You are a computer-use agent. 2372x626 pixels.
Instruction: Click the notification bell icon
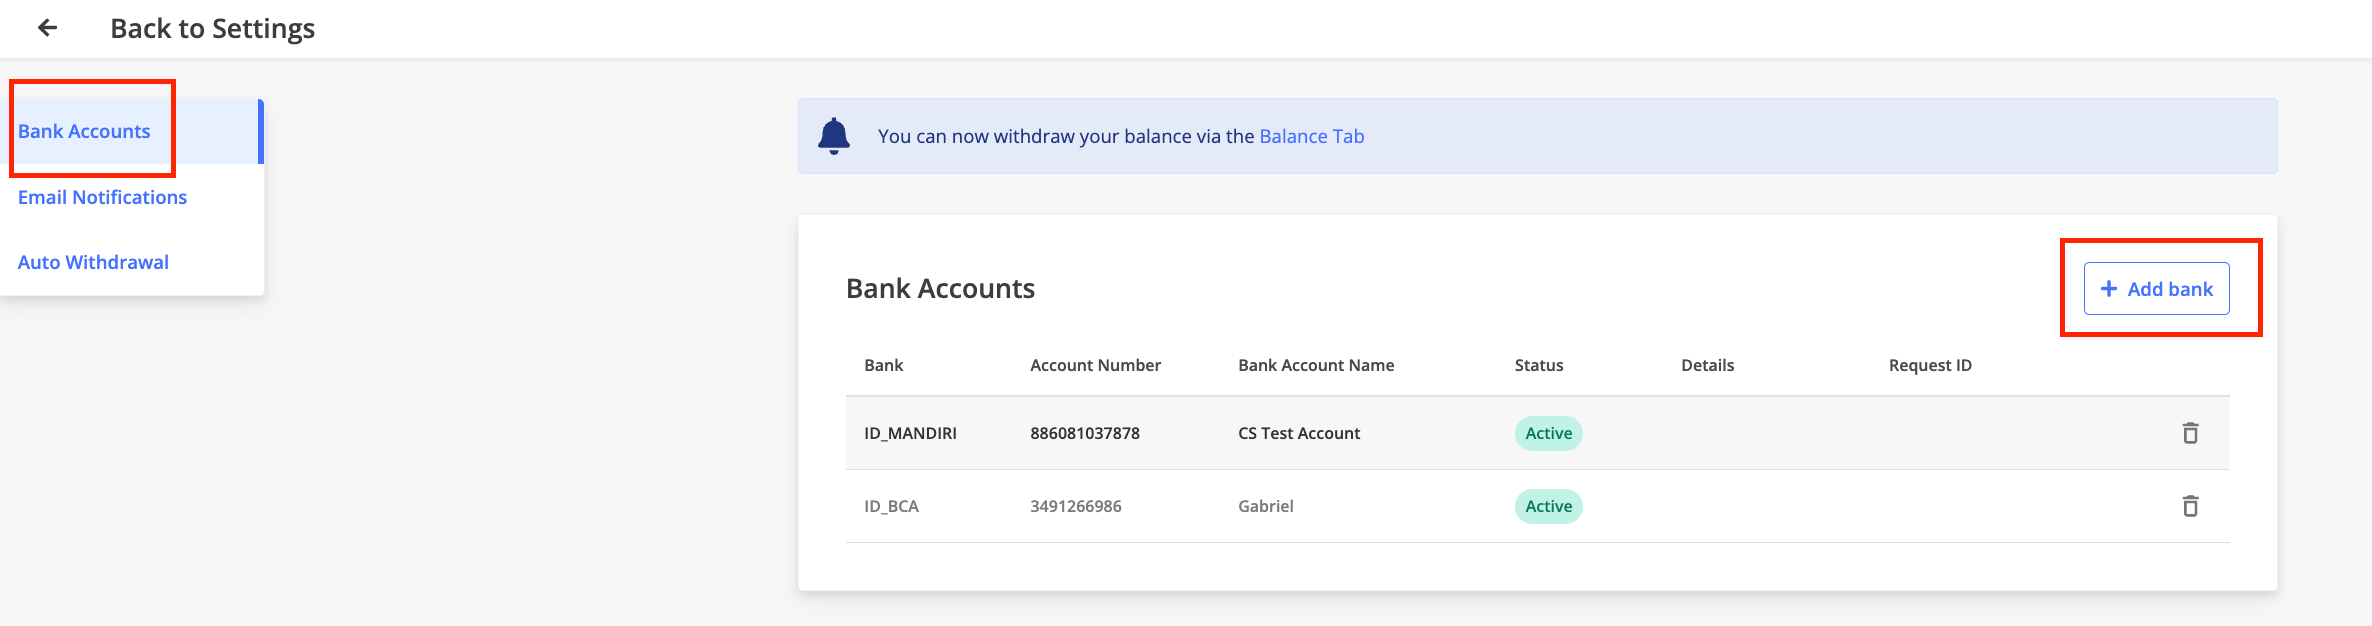tap(834, 136)
